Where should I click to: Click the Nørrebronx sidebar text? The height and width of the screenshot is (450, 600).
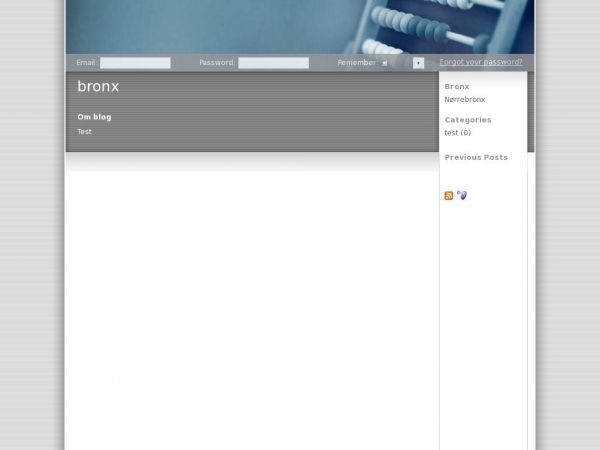pyautogui.click(x=465, y=99)
